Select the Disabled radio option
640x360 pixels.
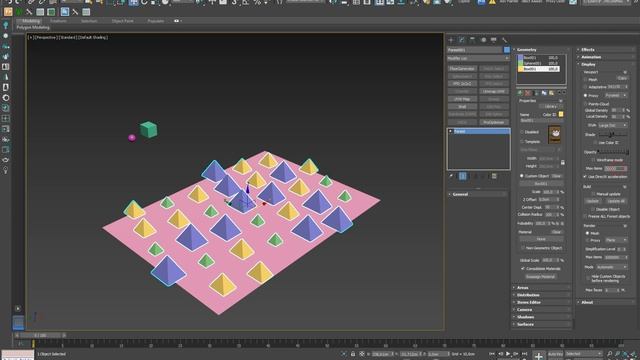522,132
